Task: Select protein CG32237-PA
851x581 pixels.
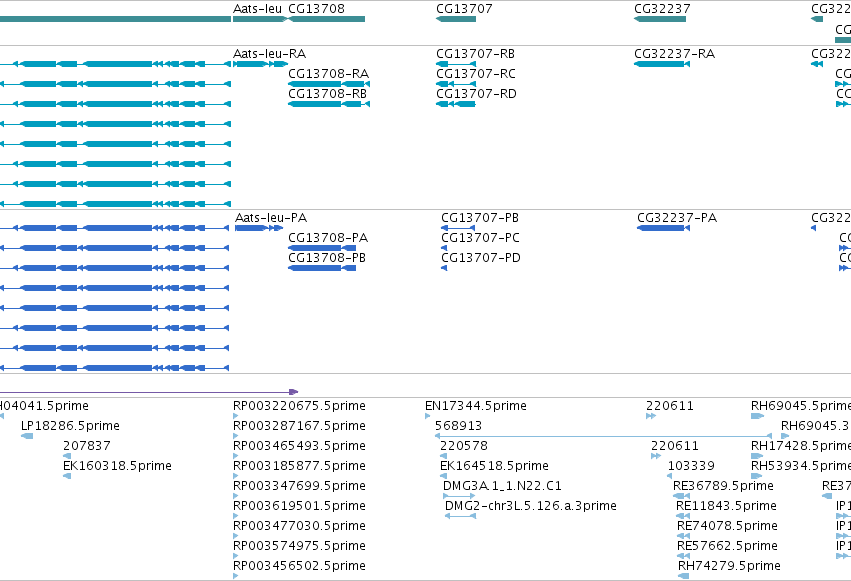Action: (x=677, y=218)
